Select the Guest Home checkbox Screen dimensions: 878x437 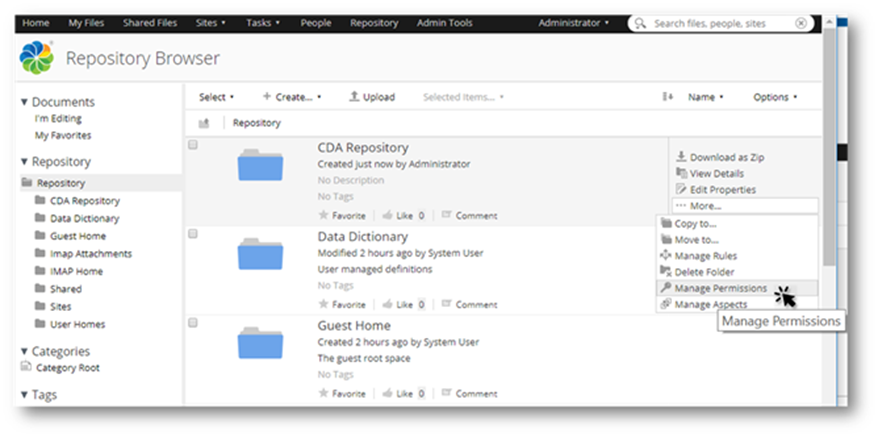pyautogui.click(x=193, y=323)
